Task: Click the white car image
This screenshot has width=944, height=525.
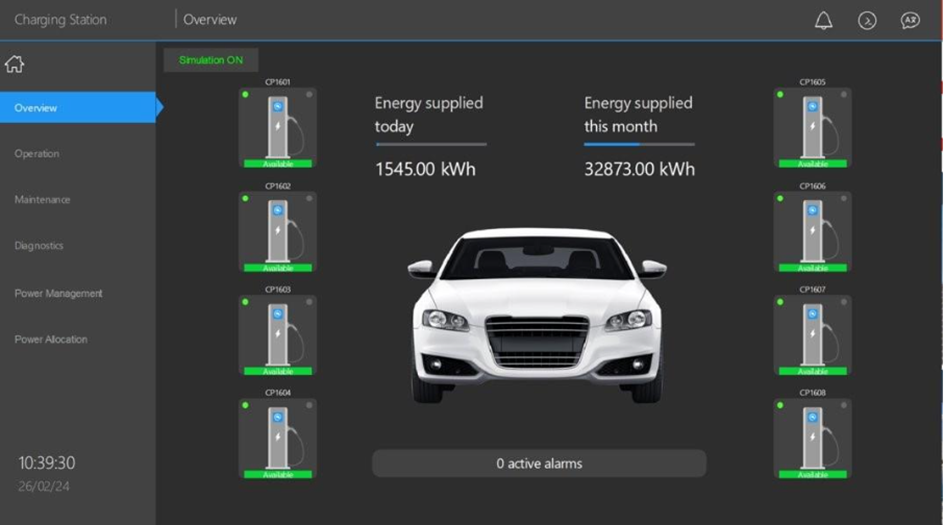Action: coord(537,315)
